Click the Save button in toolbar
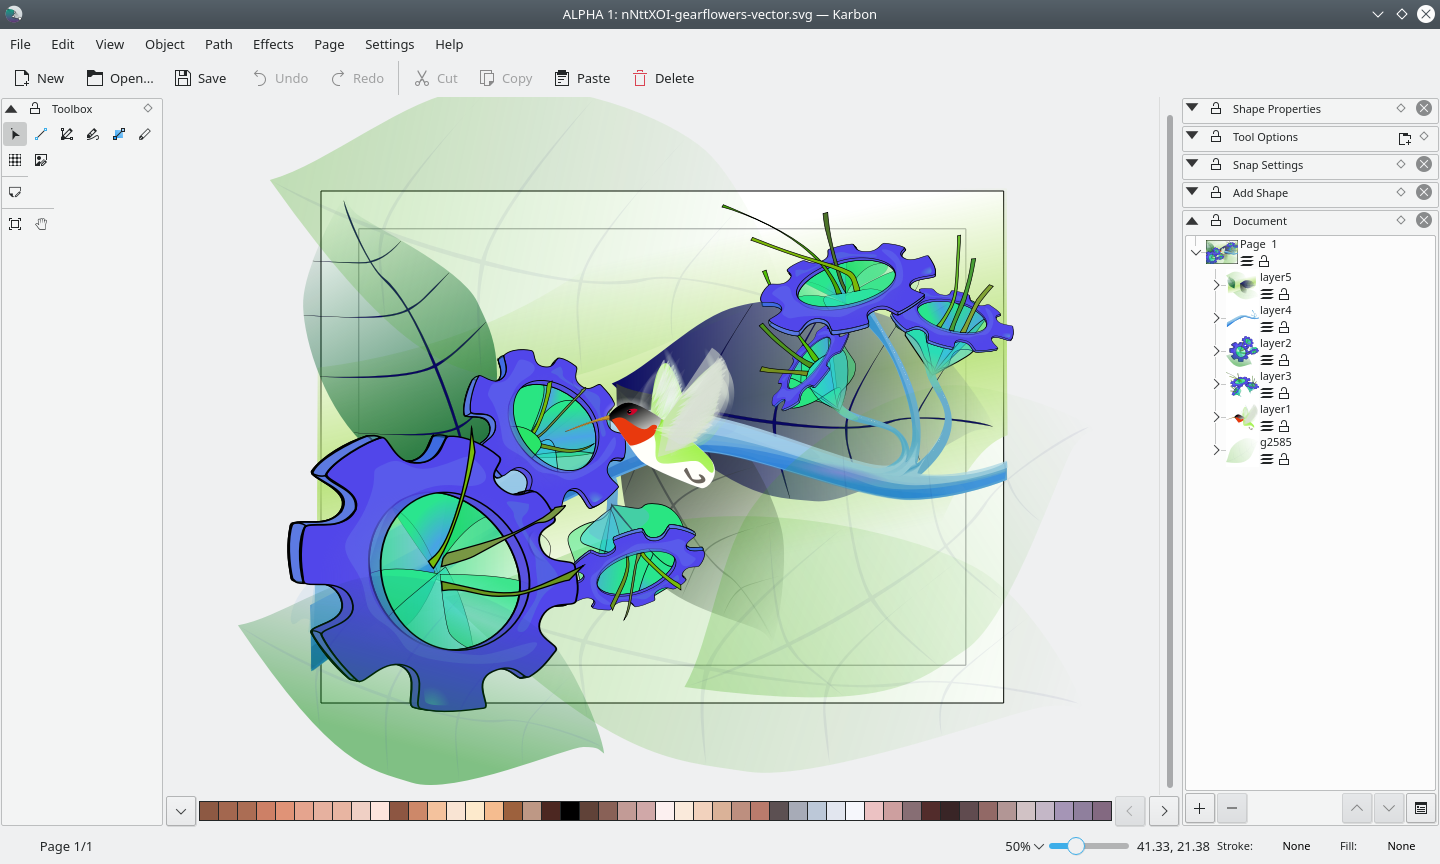1440x864 pixels. [200, 78]
